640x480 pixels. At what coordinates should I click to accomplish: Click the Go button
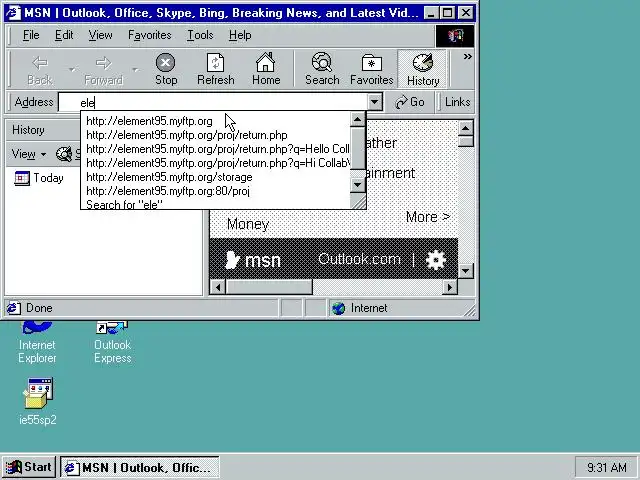[410, 102]
